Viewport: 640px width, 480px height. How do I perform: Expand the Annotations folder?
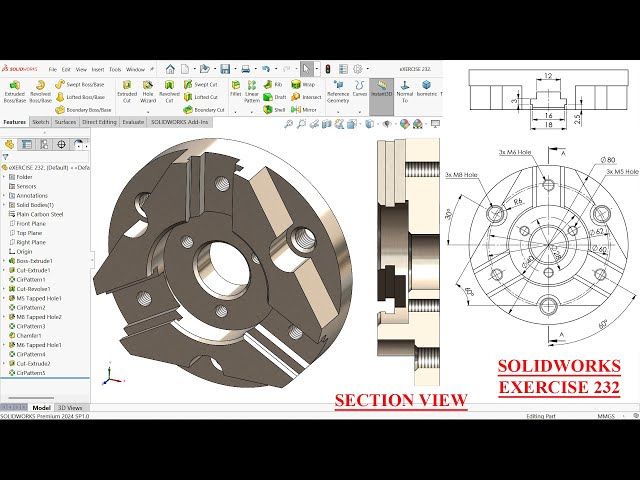click(x=4, y=196)
